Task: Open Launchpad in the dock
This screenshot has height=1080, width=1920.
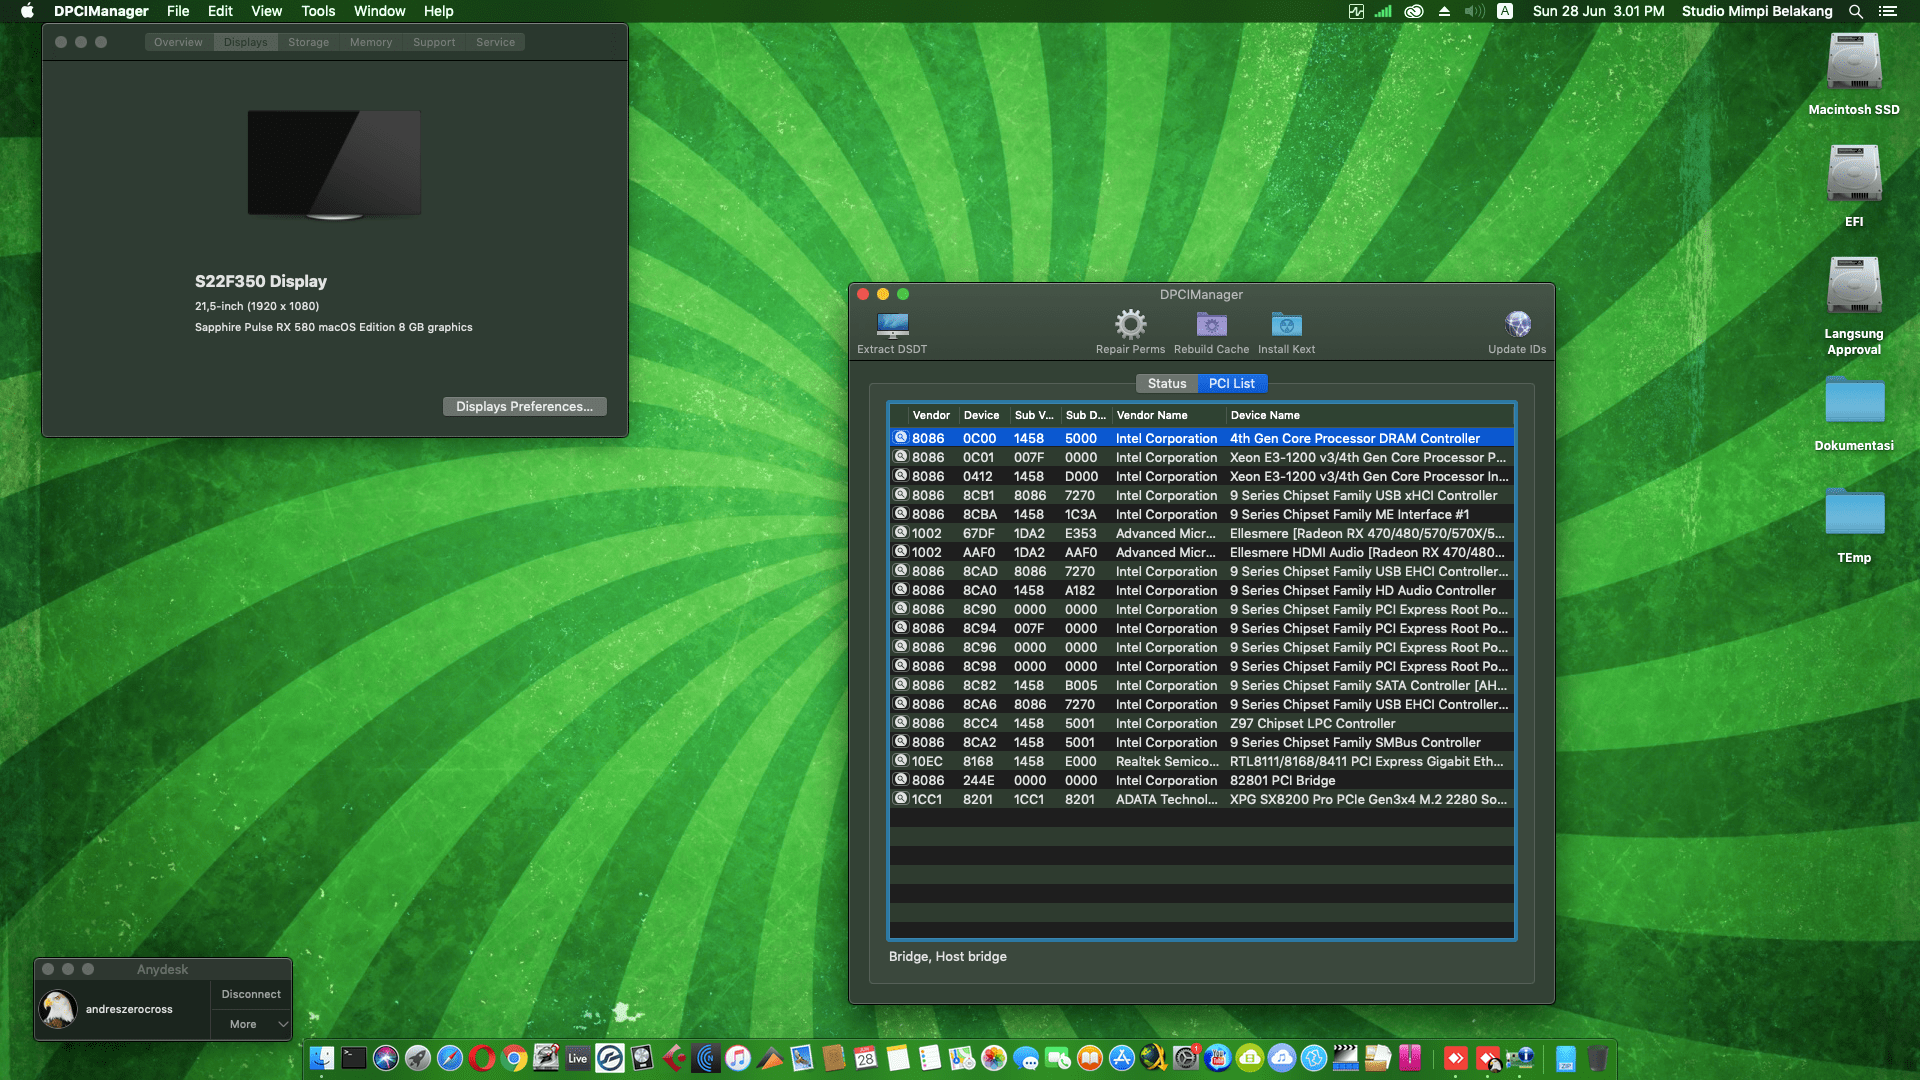Action: point(418,1058)
